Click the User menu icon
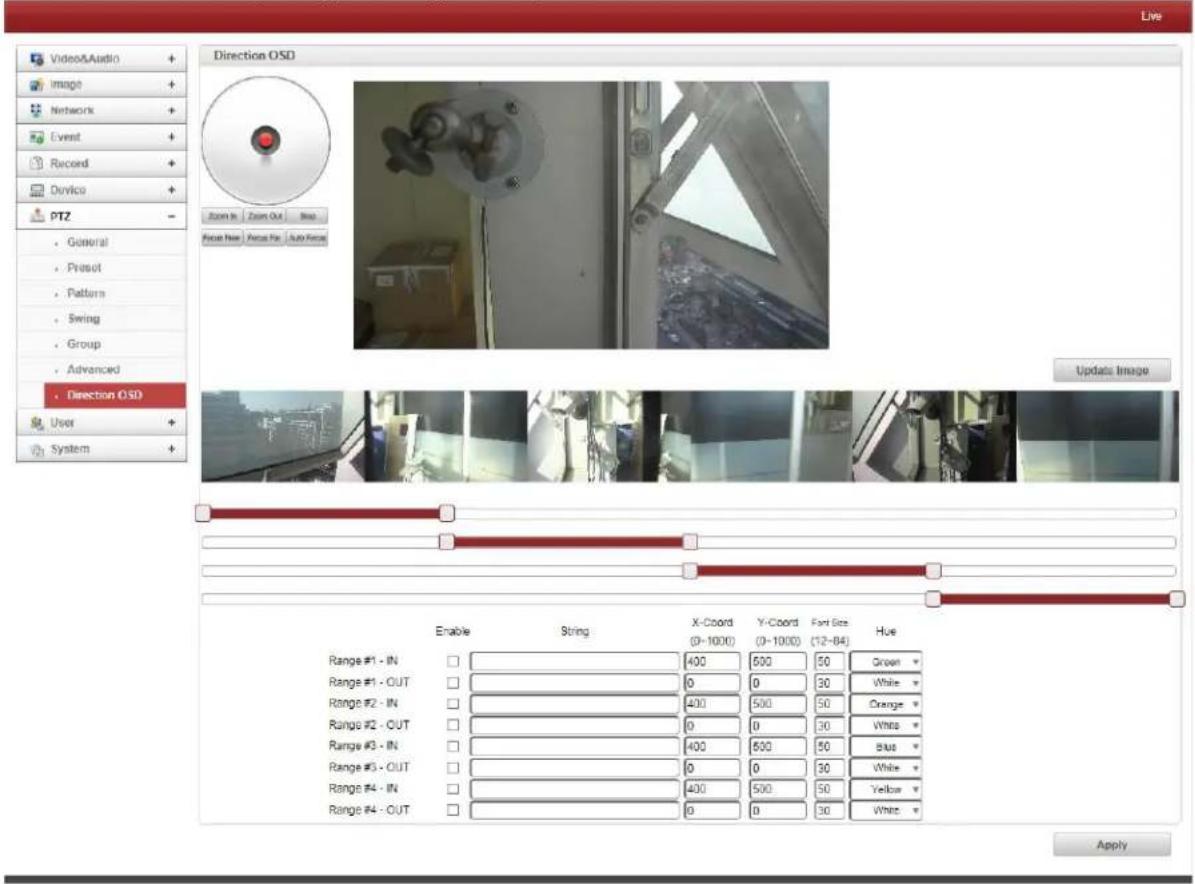This screenshot has height=884, width=1195. (x=37, y=422)
